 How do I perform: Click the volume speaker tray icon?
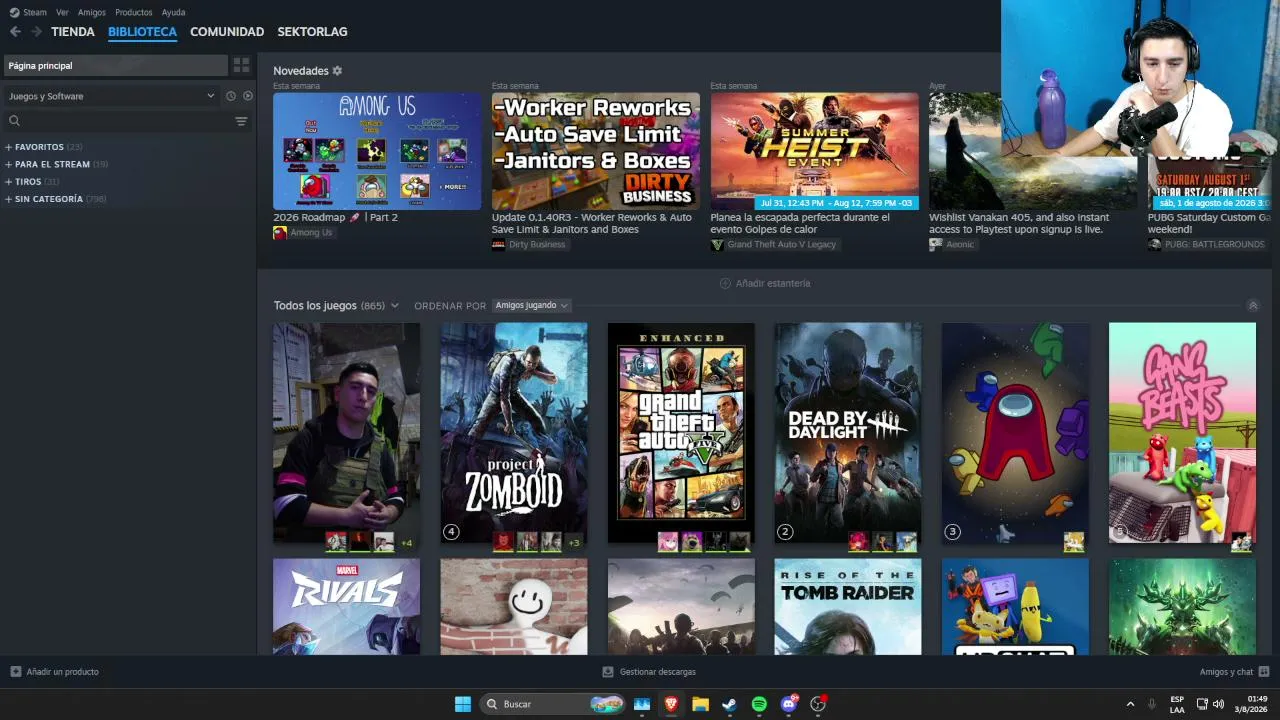point(1218,704)
